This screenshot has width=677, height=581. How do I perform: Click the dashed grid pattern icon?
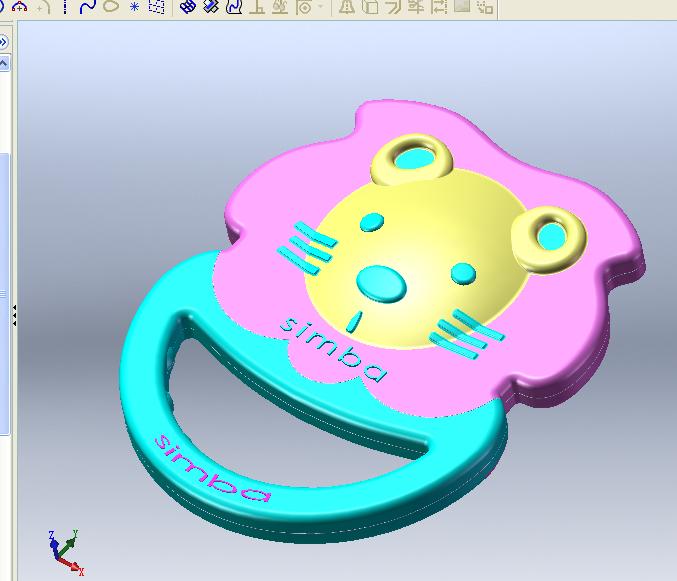click(x=157, y=6)
